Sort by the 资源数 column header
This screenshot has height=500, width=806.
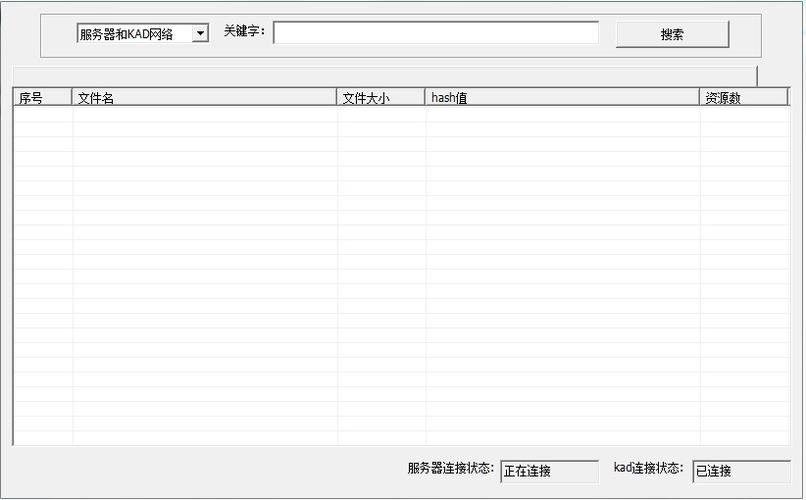(743, 97)
